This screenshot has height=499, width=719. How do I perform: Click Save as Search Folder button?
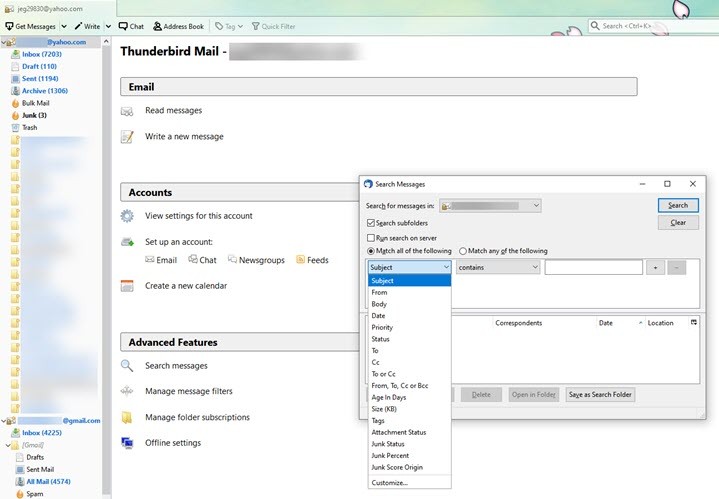pos(600,394)
